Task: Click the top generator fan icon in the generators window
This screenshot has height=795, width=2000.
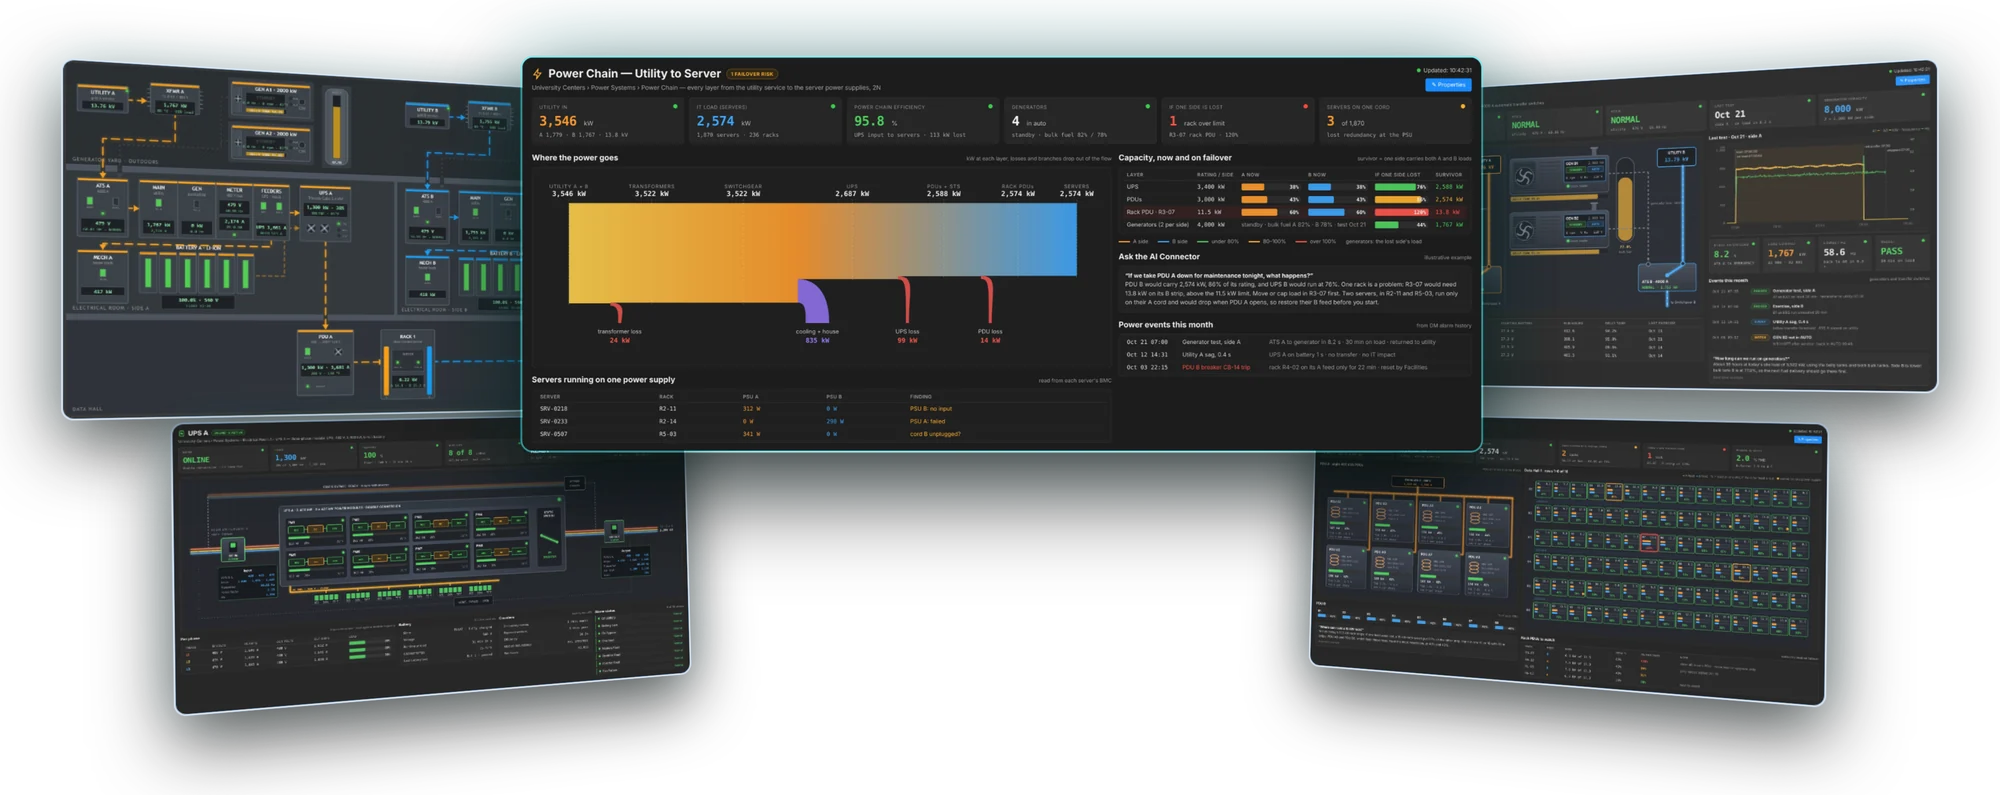Action: pos(1525,178)
